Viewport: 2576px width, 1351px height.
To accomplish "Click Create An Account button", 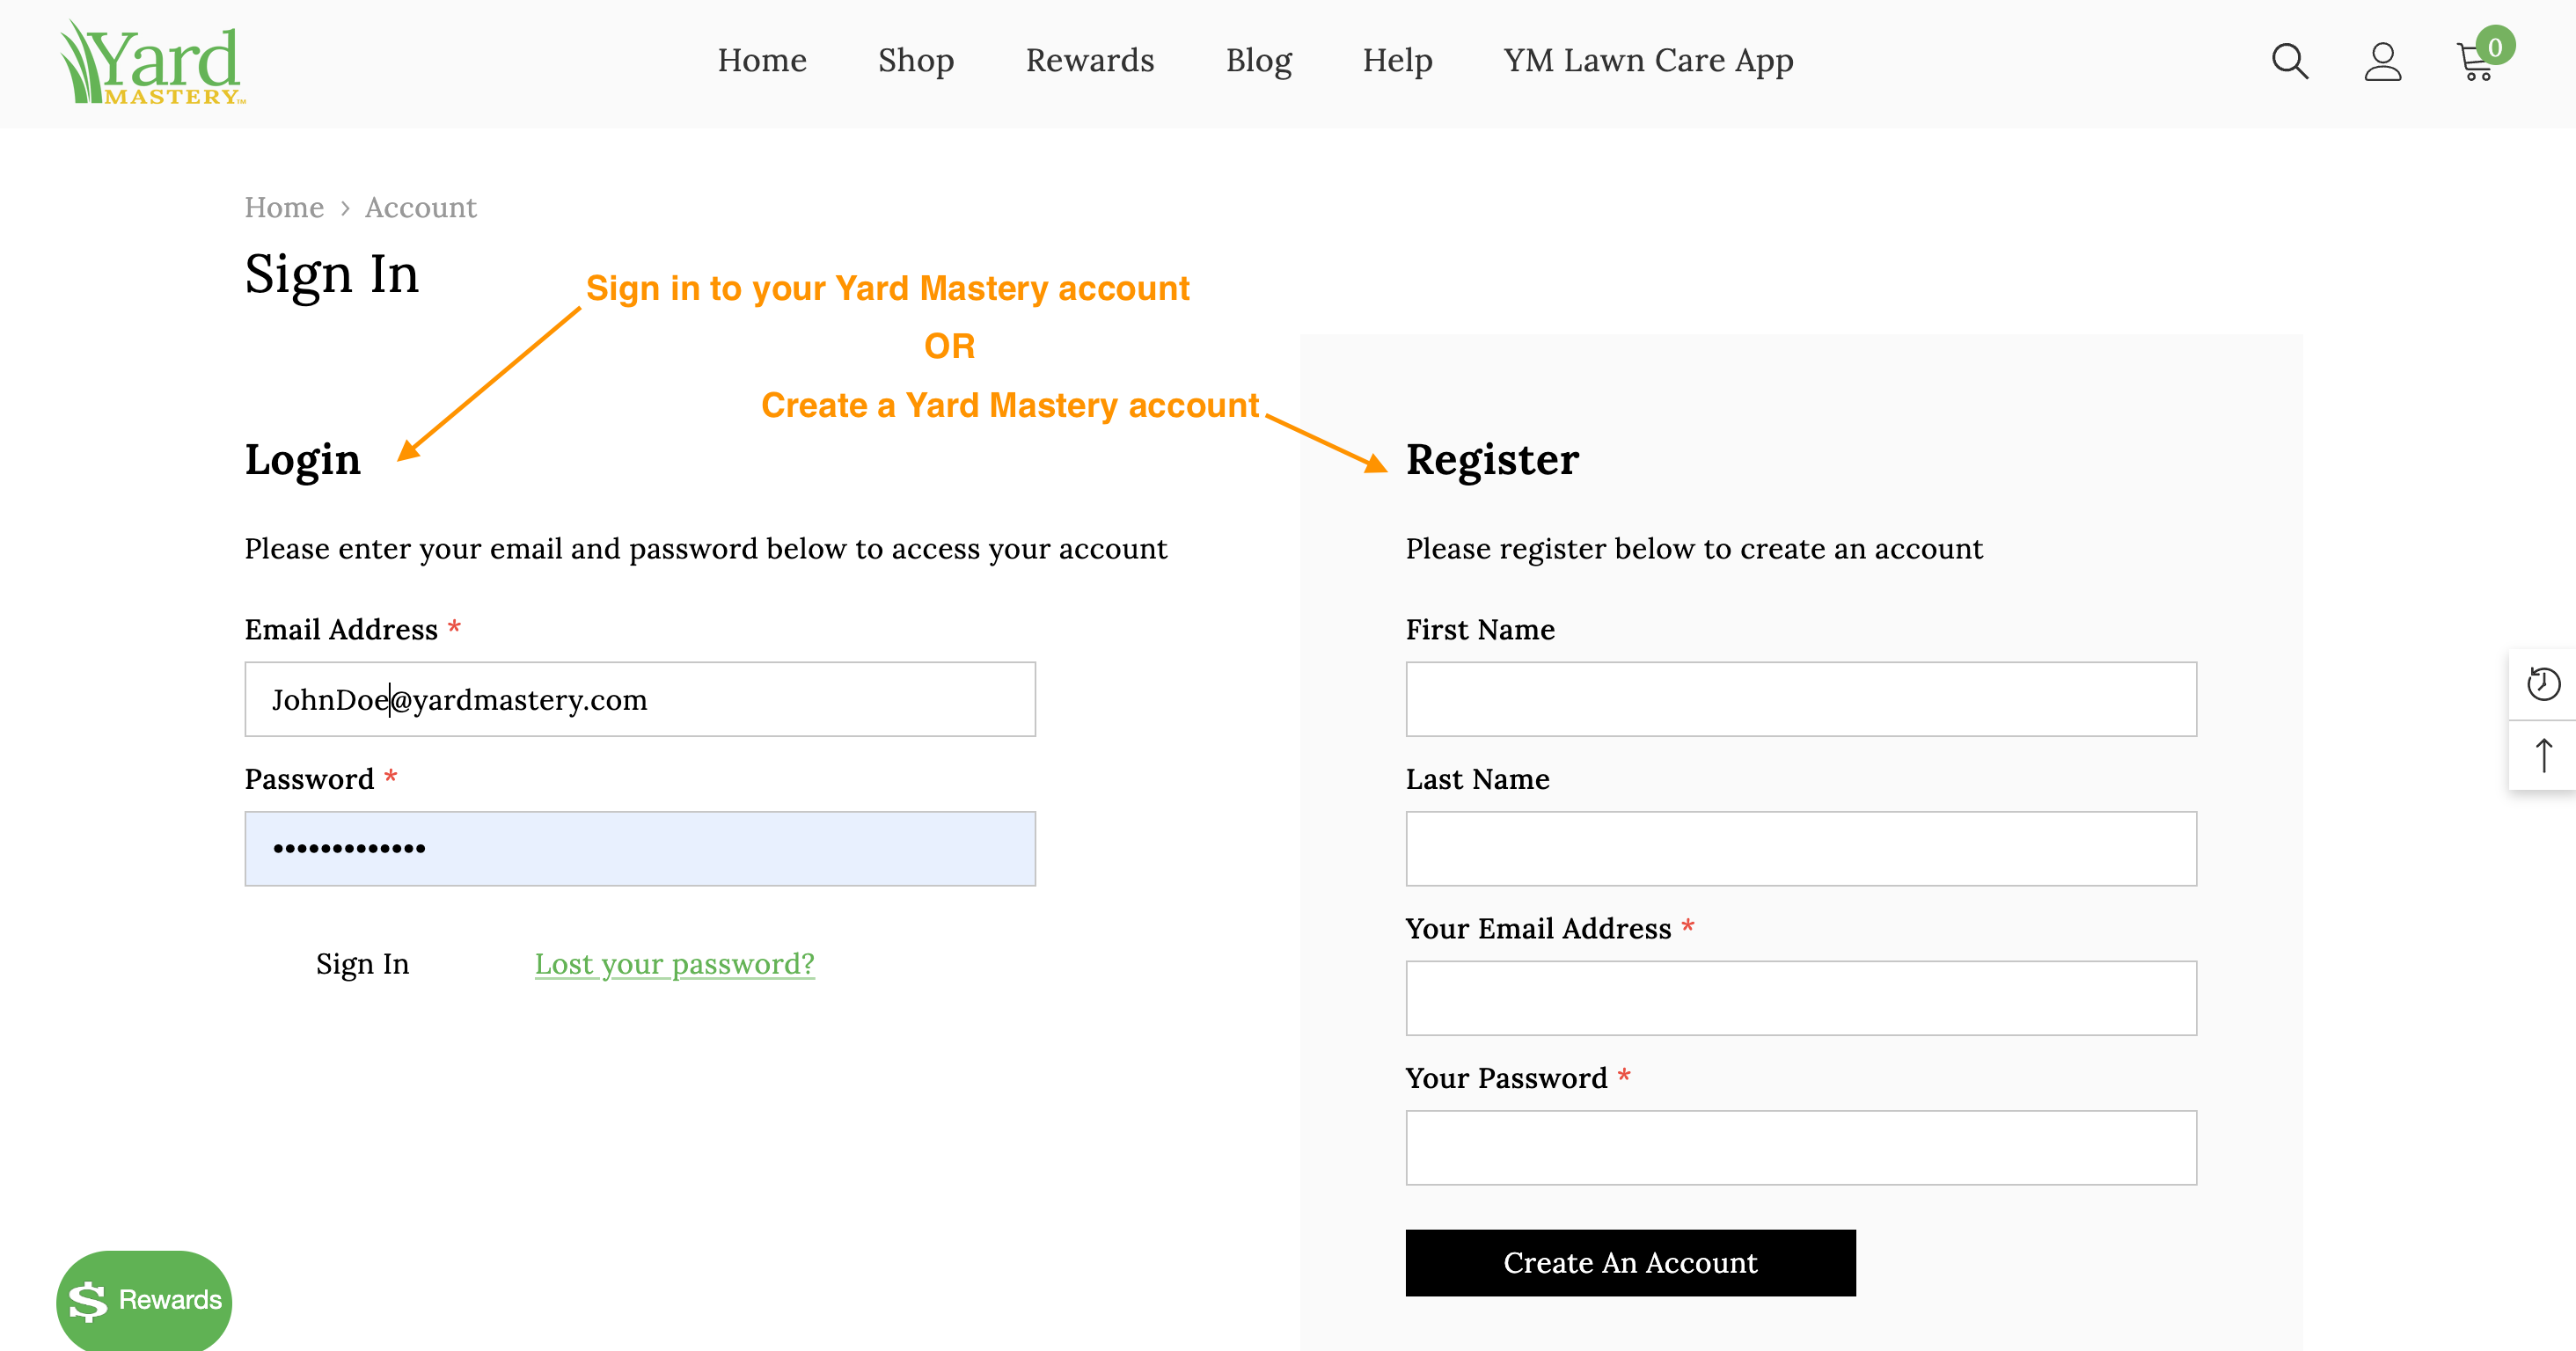I will coord(1630,1262).
